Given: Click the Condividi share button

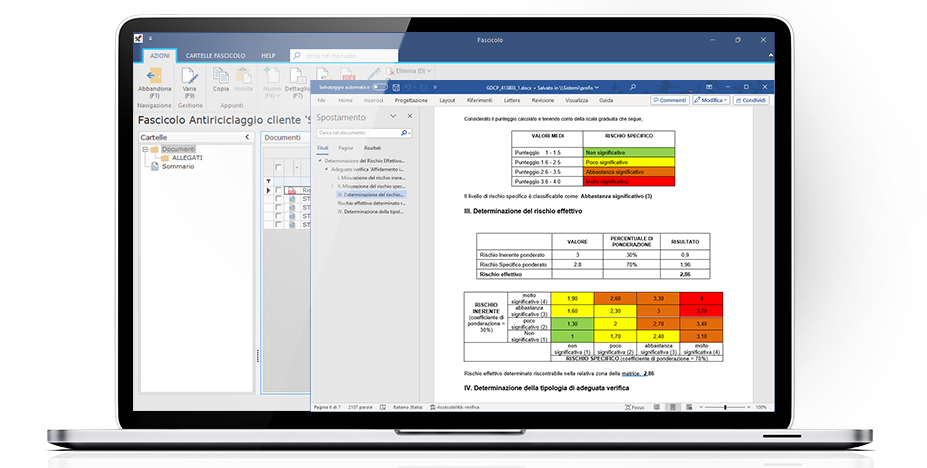Looking at the screenshot, I should [751, 101].
